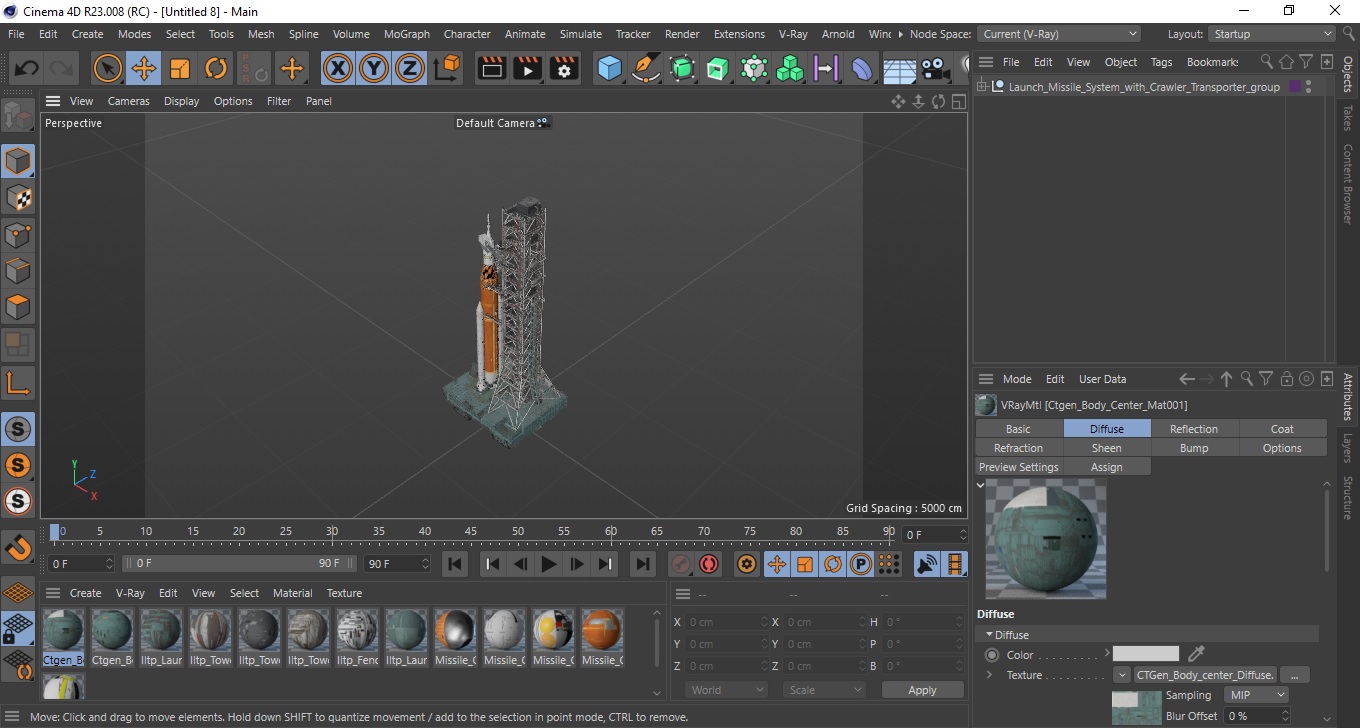1360x728 pixels.
Task: Click the CTGen_Body_center_Diffuse texture button
Action: point(1205,675)
